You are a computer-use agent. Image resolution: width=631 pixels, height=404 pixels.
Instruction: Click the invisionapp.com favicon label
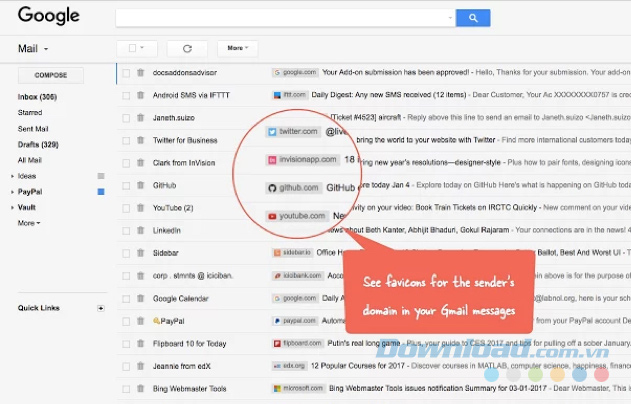coord(303,160)
